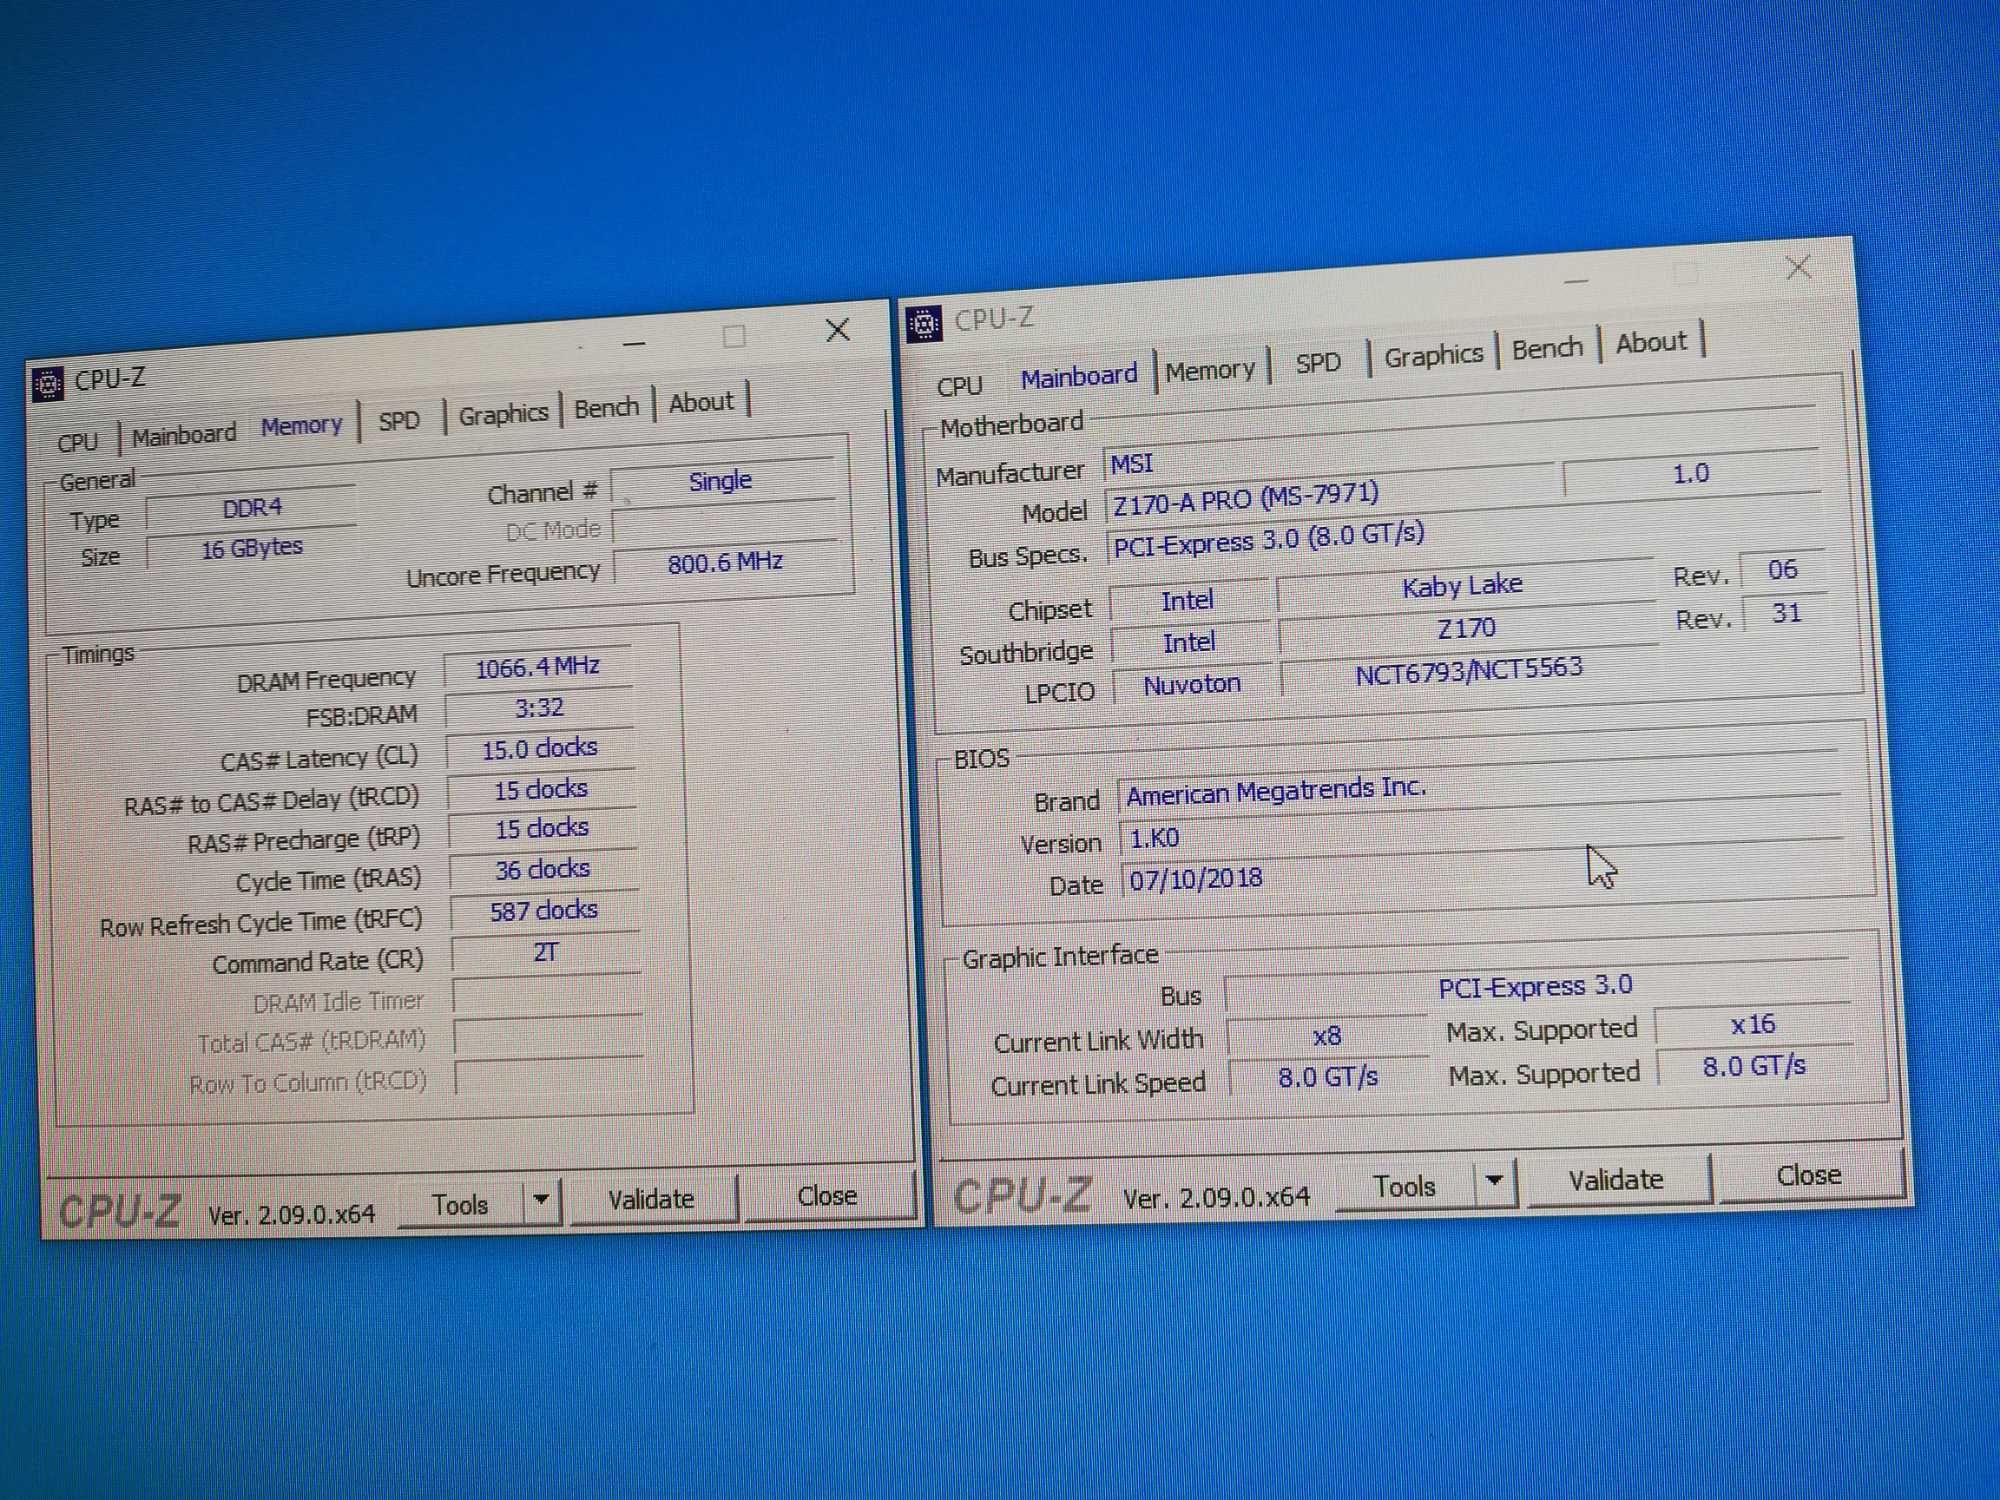
Task: Click the empty DRAM Idle Timer field
Action: coord(546,995)
